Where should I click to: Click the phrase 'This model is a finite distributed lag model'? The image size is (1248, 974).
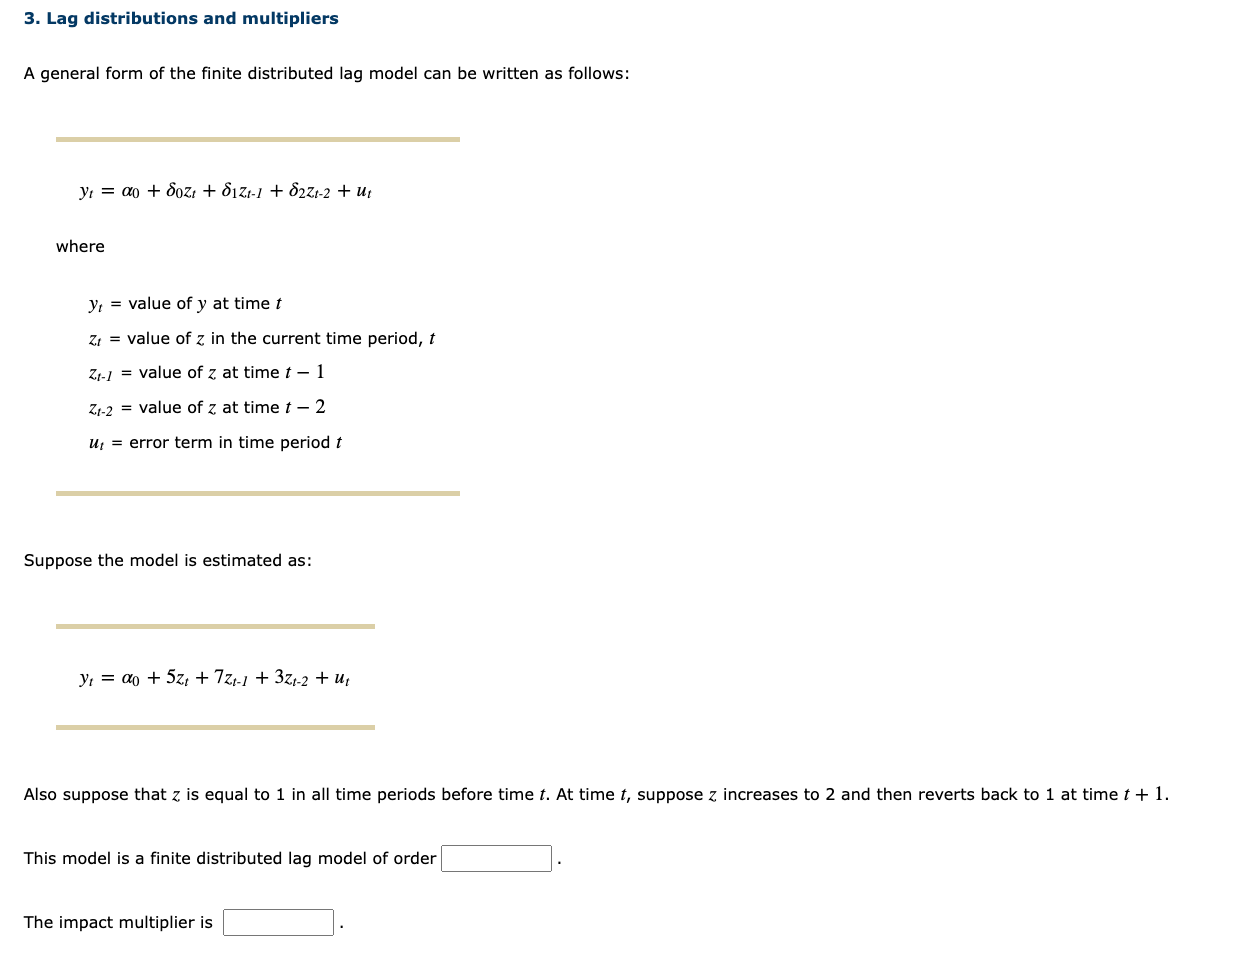[230, 858]
